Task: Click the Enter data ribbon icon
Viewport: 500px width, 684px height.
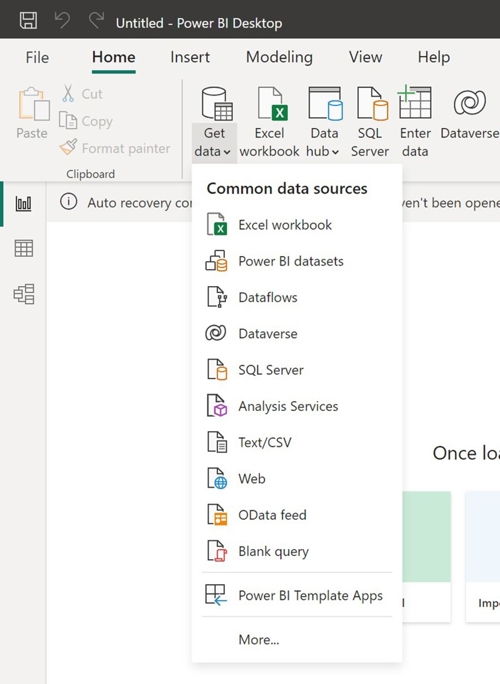Action: 415,122
